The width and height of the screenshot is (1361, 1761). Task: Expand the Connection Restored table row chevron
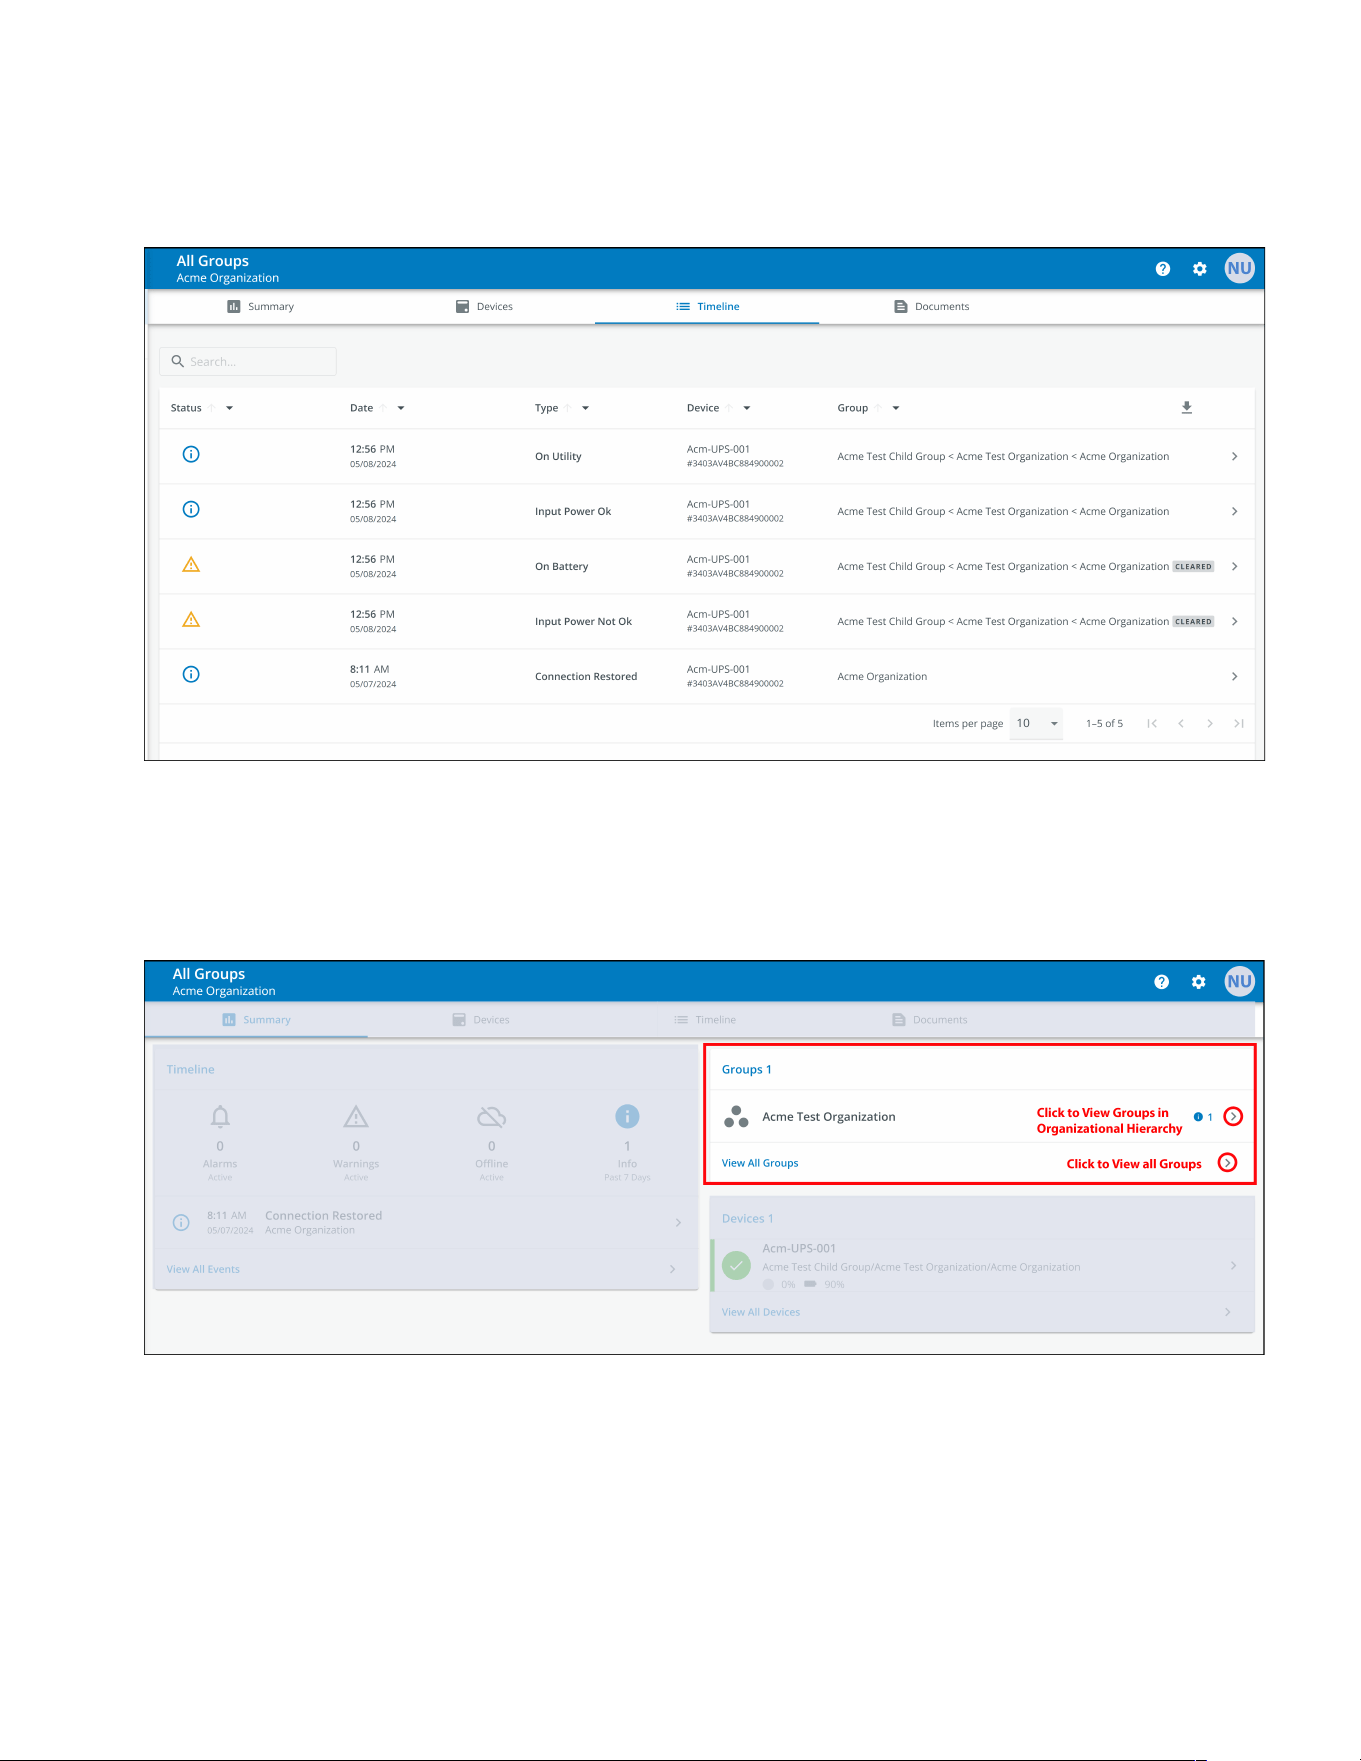1235,676
